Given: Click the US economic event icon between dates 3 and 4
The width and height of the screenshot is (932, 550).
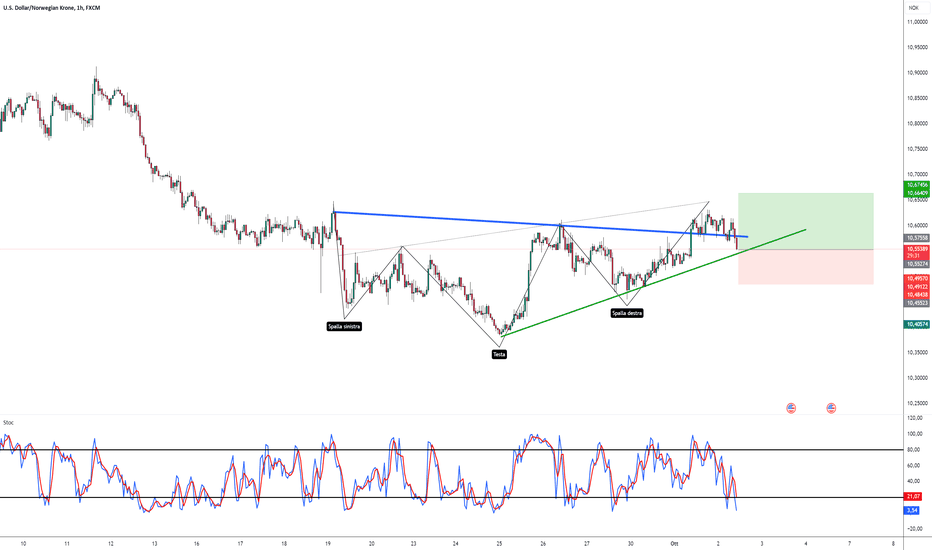Looking at the screenshot, I should [x=791, y=408].
